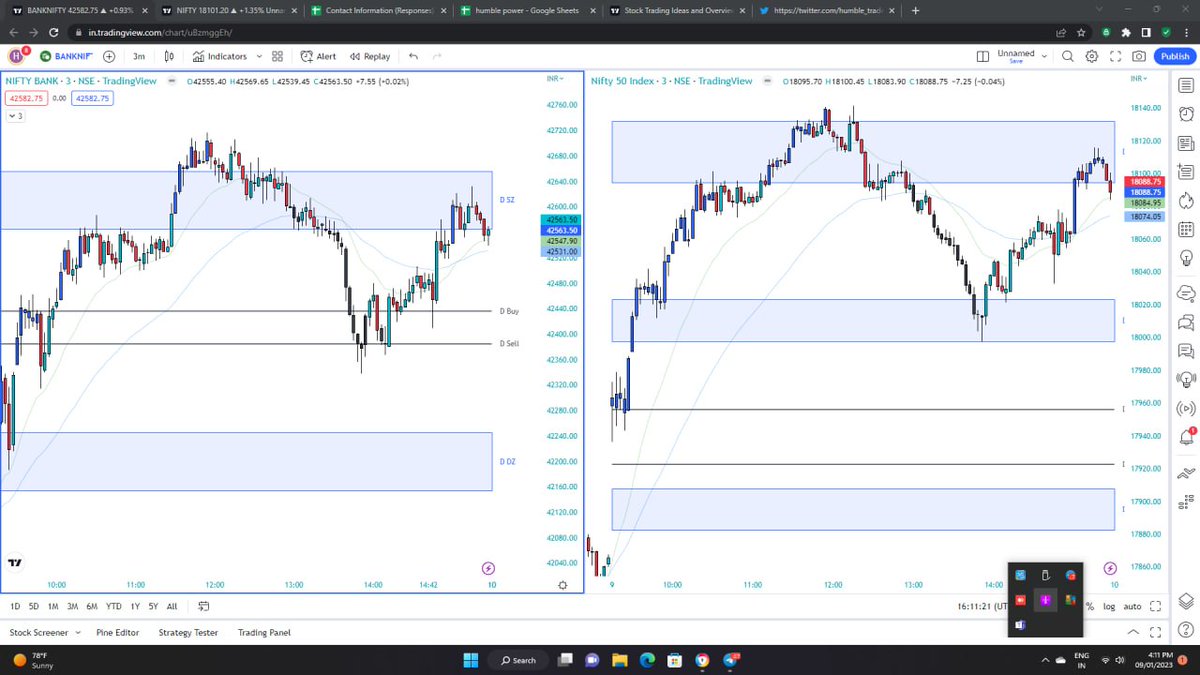Select the 5D date range
Screen dimensions: 1200x675
33,606
